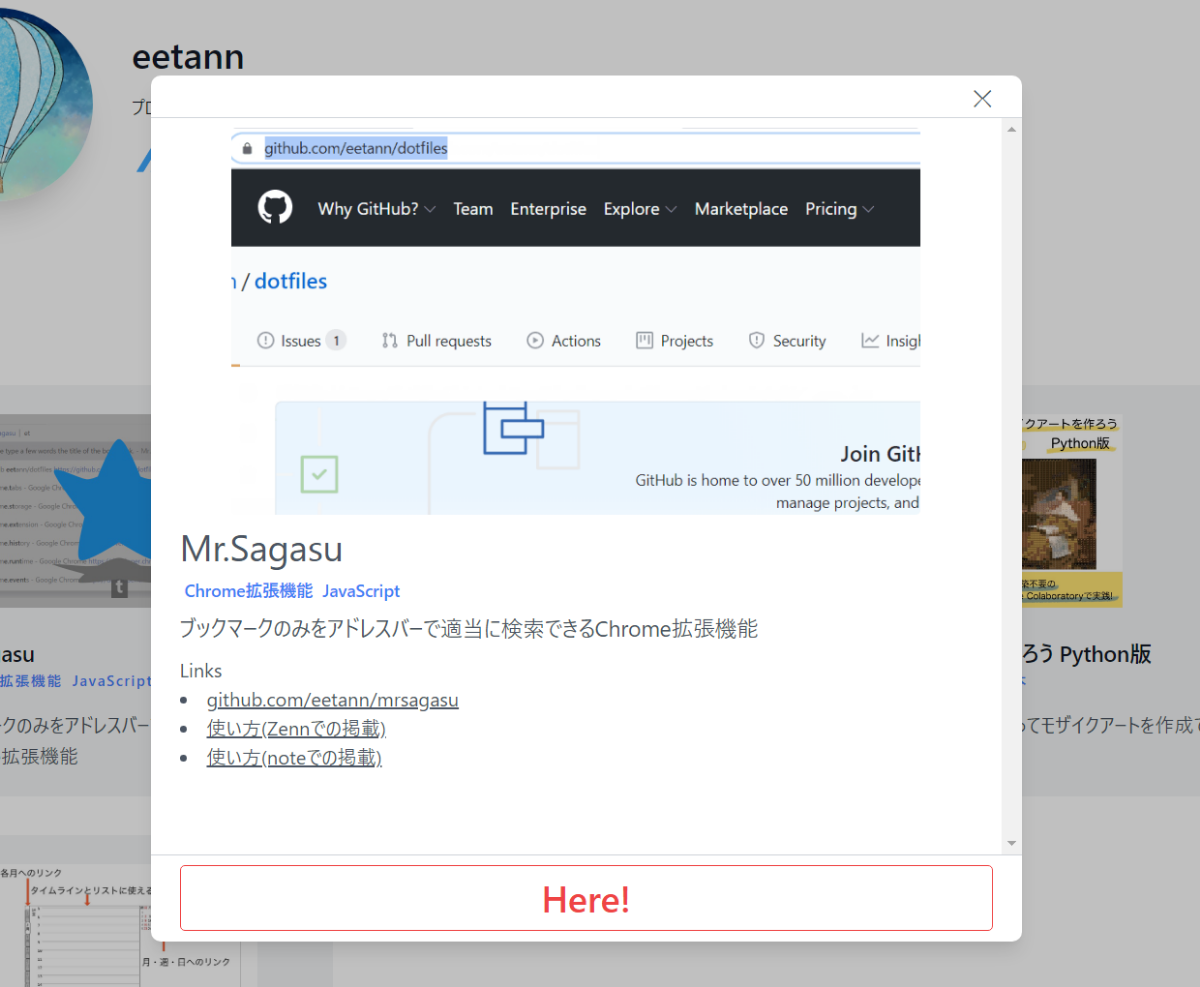The image size is (1200, 987).
Task: Click the Links label in modal
Action: (x=201, y=671)
